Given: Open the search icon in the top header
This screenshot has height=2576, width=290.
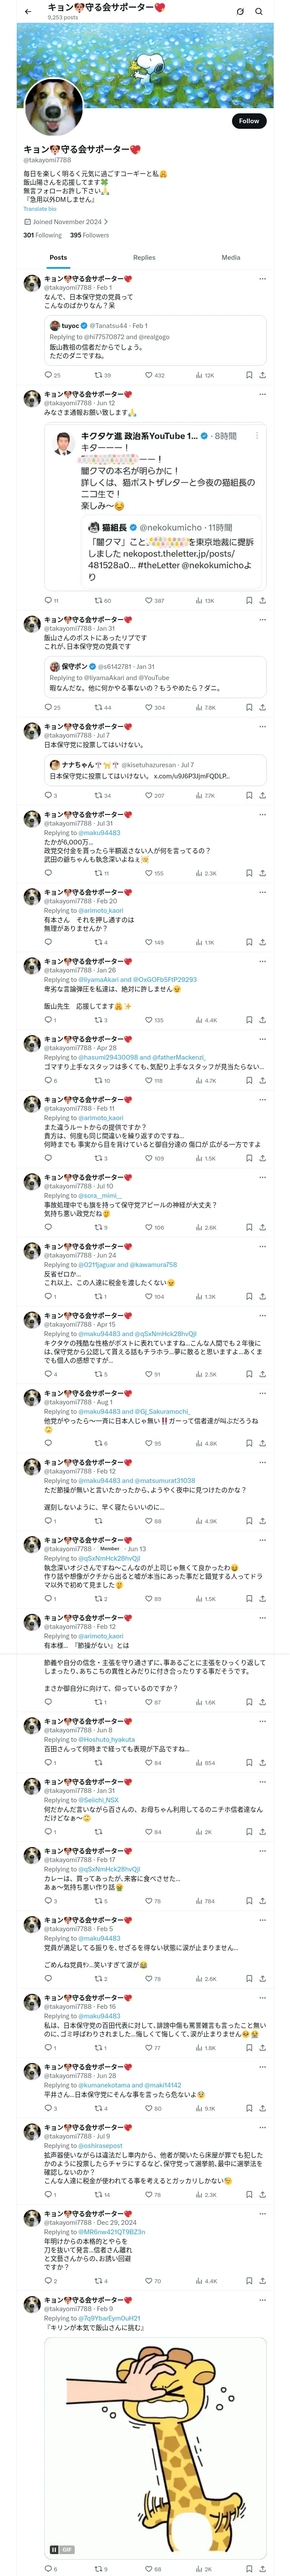Looking at the screenshot, I should click(259, 11).
